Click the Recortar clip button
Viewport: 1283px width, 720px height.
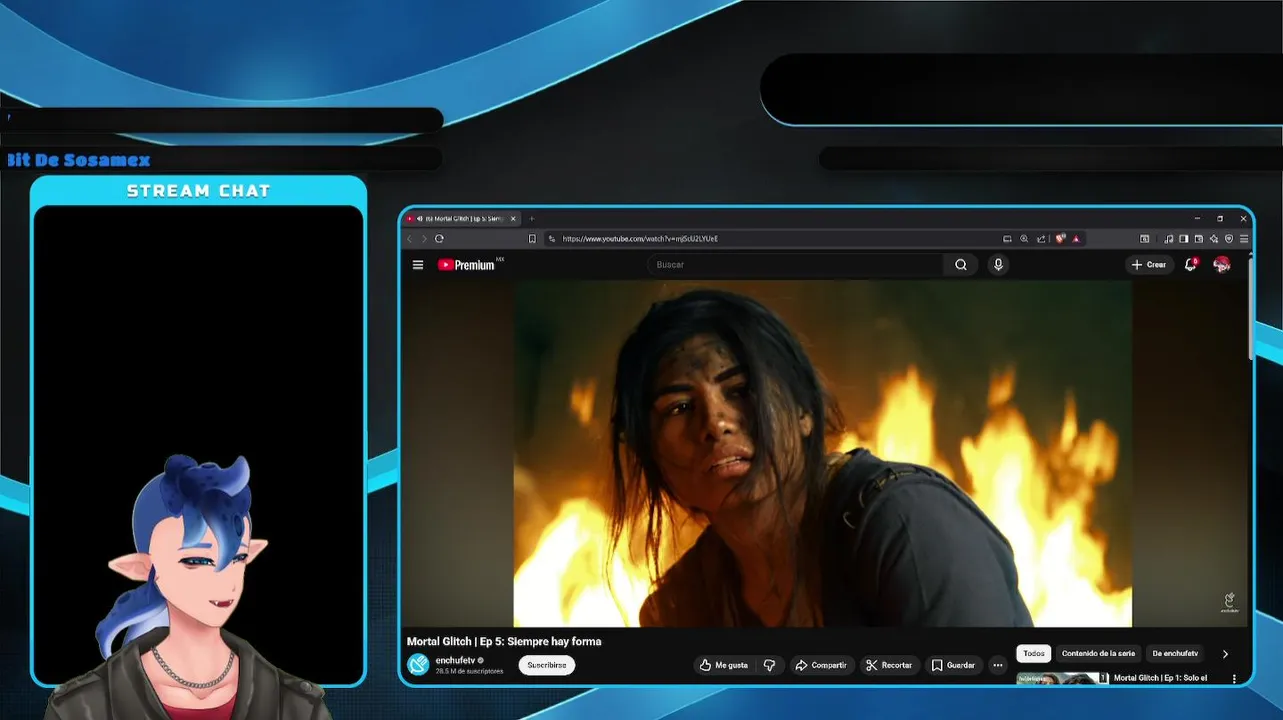pos(889,665)
